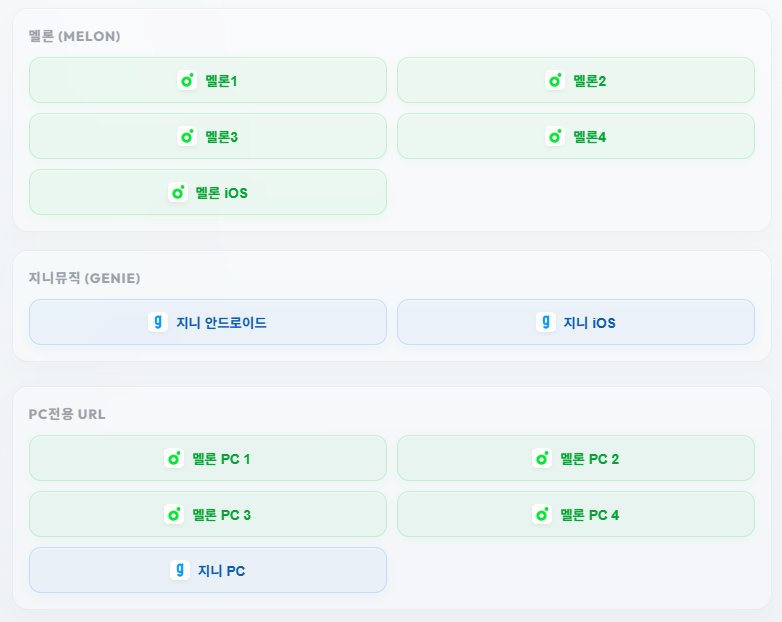Open the 멜론2 link button
The height and width of the screenshot is (622, 782).
(x=576, y=80)
